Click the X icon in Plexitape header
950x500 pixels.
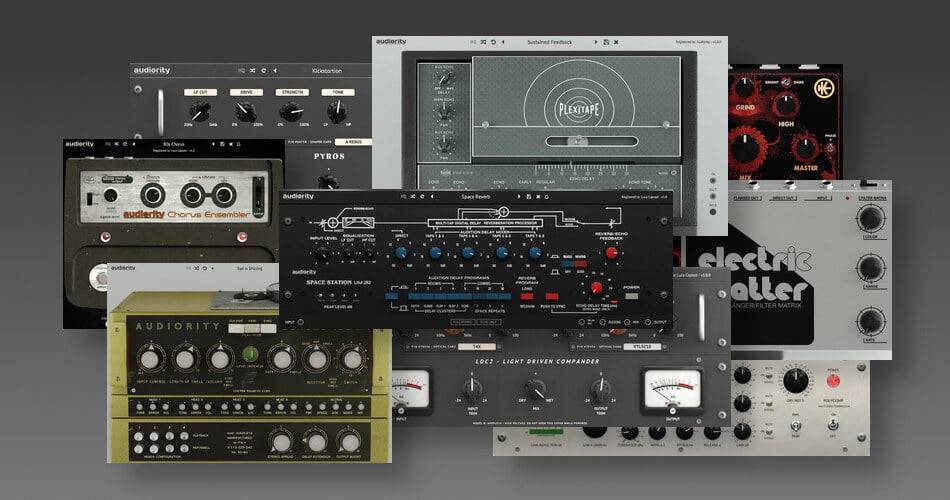click(616, 42)
